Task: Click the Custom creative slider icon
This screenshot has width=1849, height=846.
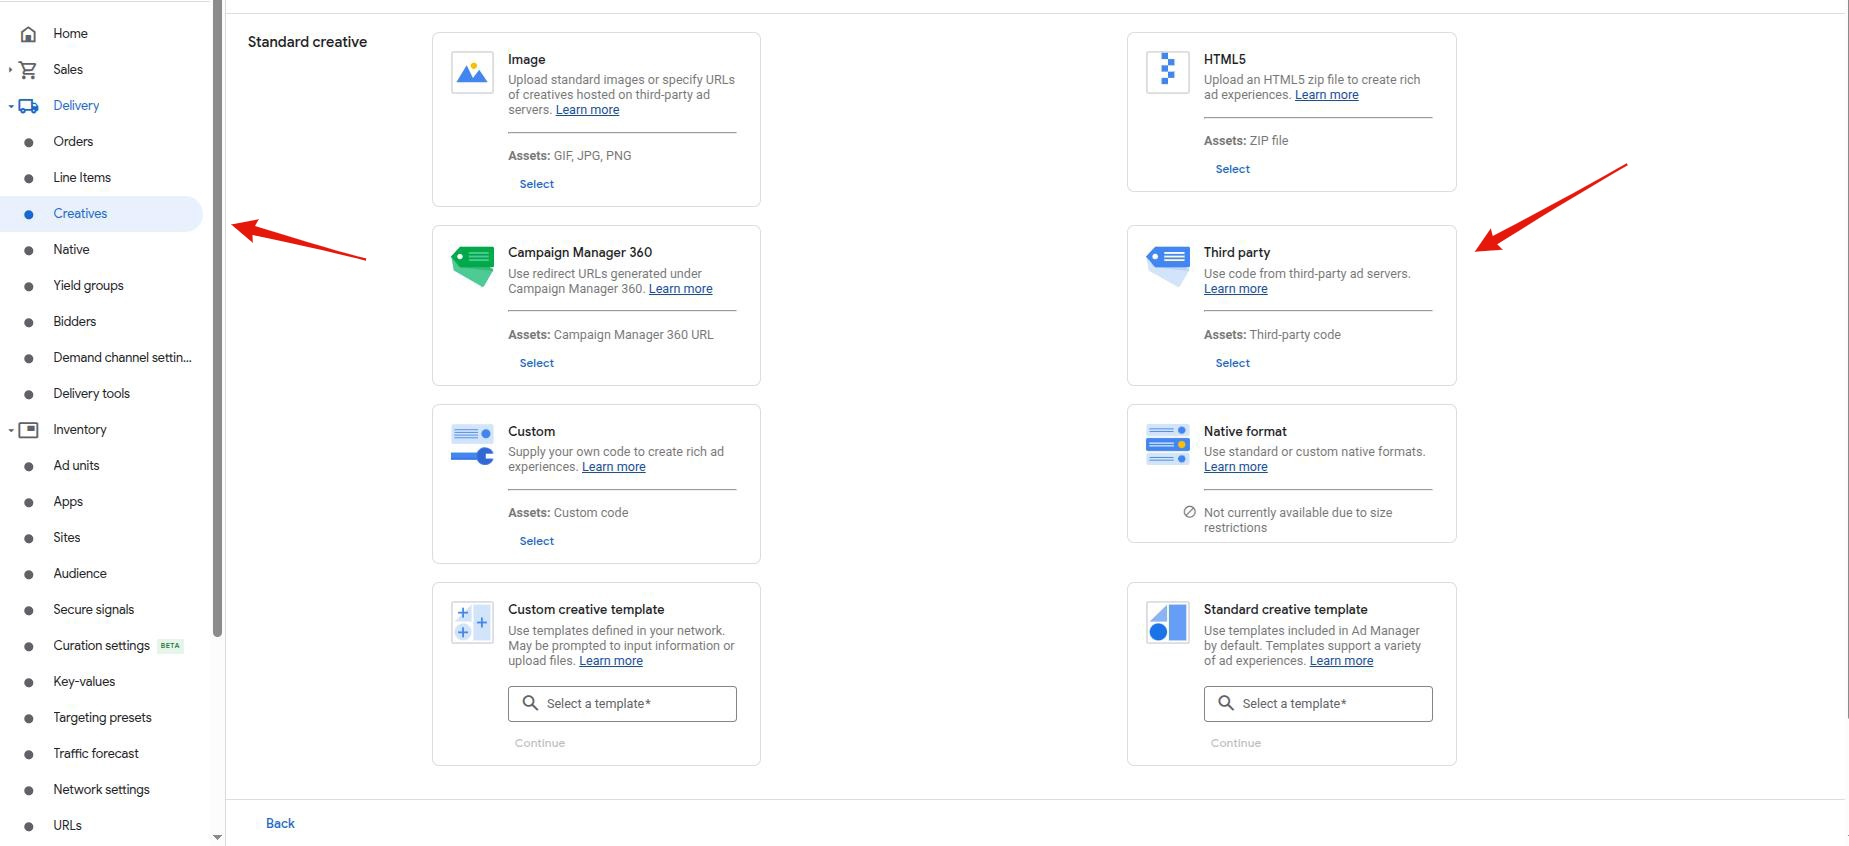Action: pyautogui.click(x=472, y=445)
